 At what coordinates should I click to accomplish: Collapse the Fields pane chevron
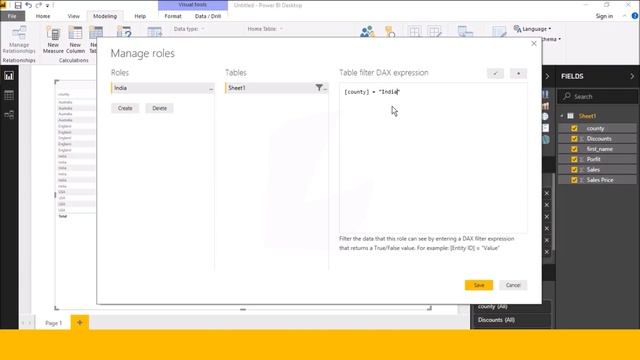(x=632, y=76)
